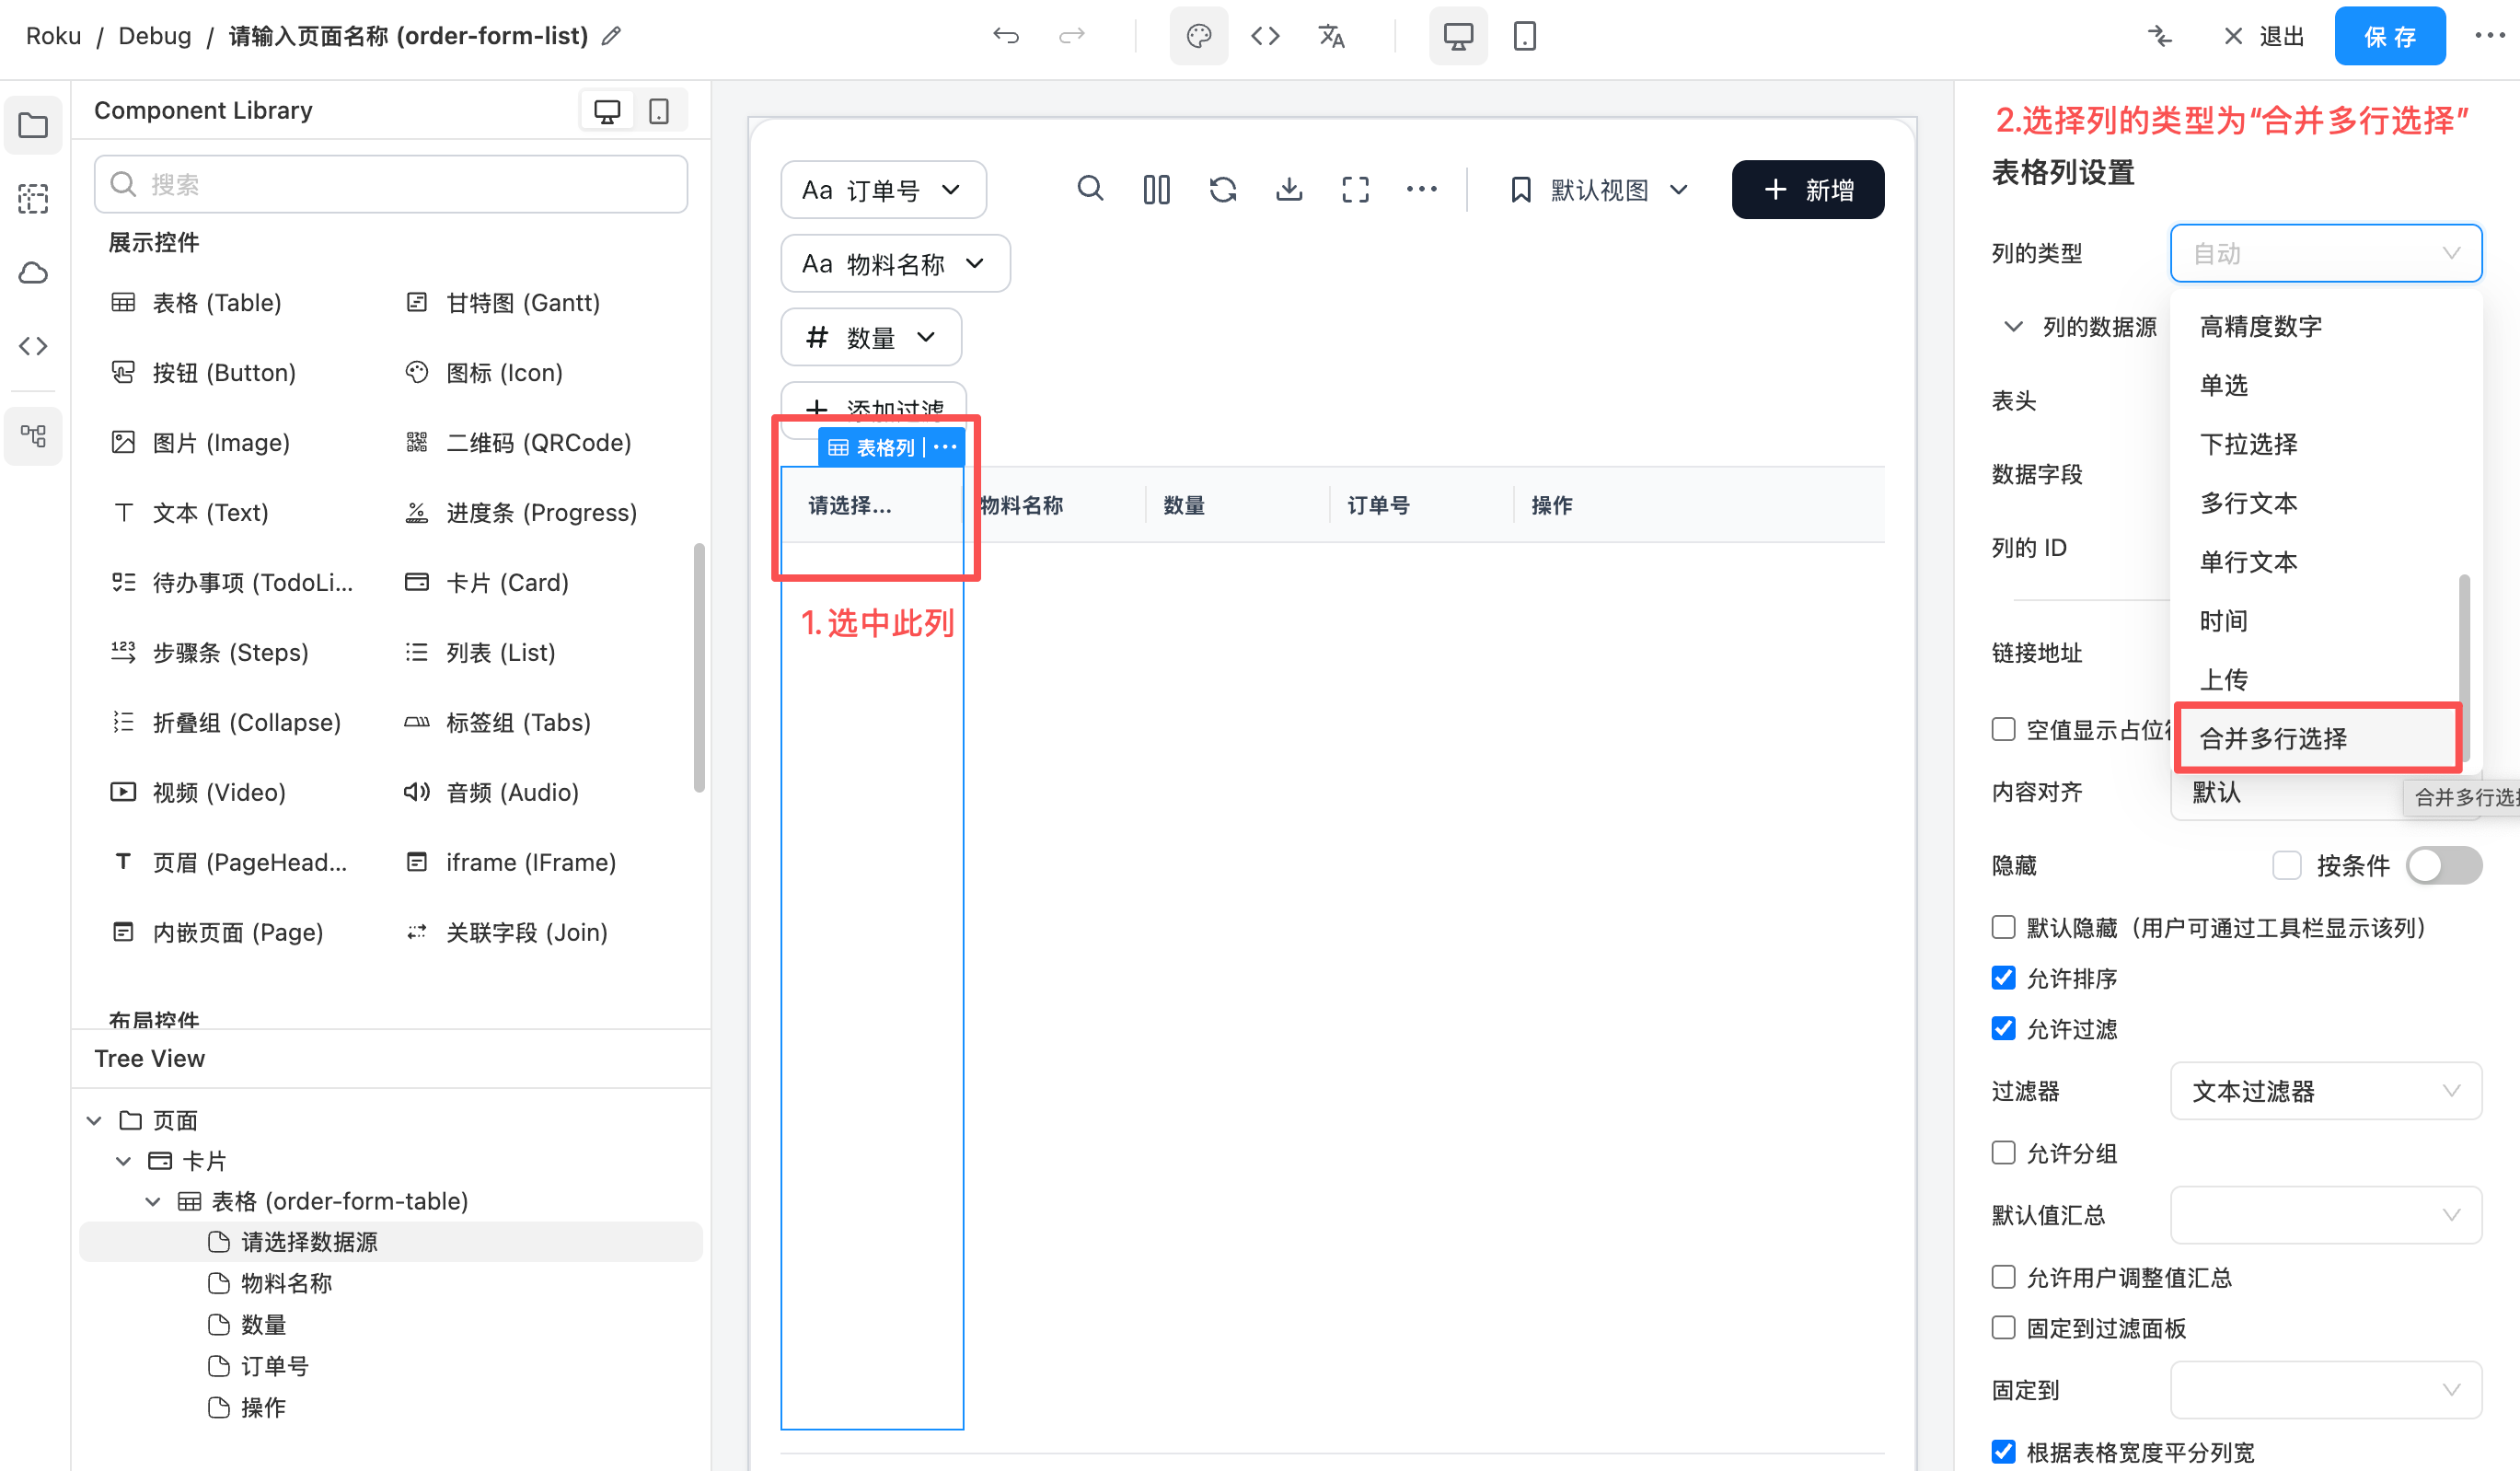Click the Debug breadcrumb link
This screenshot has width=2520, height=1471.
(x=155, y=36)
